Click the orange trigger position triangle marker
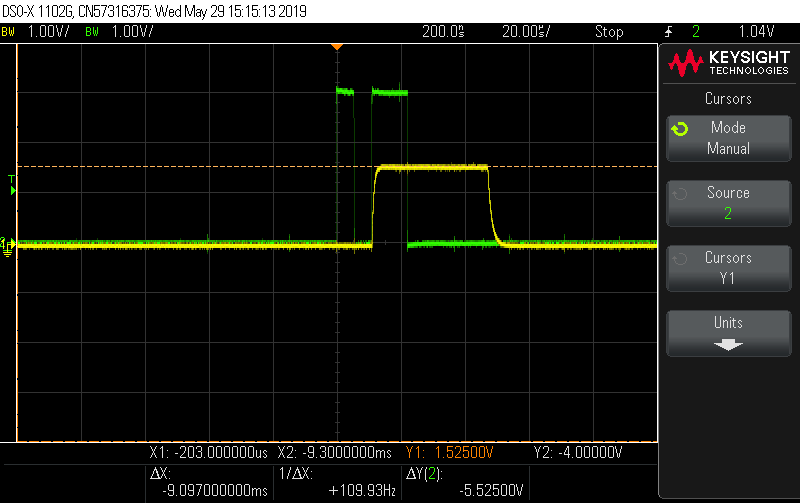Screen dimensions: 800x503 [337, 47]
